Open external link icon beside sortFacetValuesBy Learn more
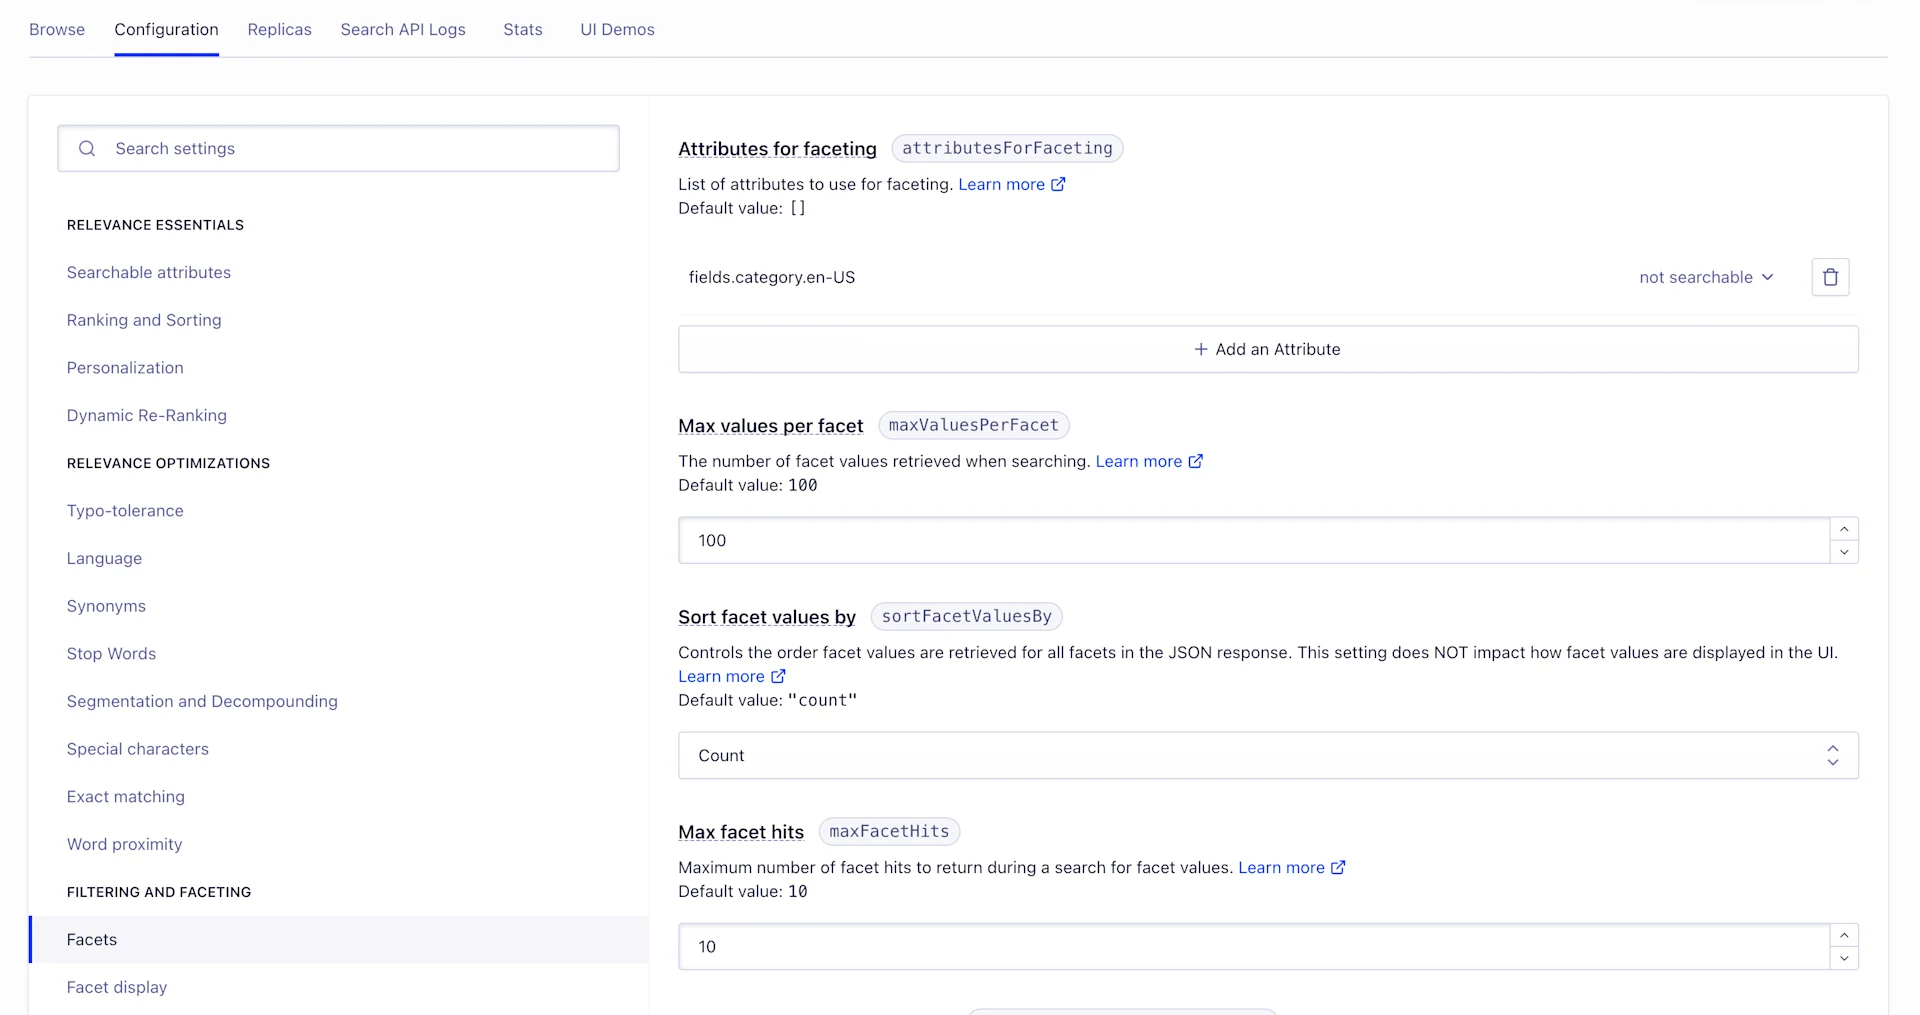 (x=778, y=676)
